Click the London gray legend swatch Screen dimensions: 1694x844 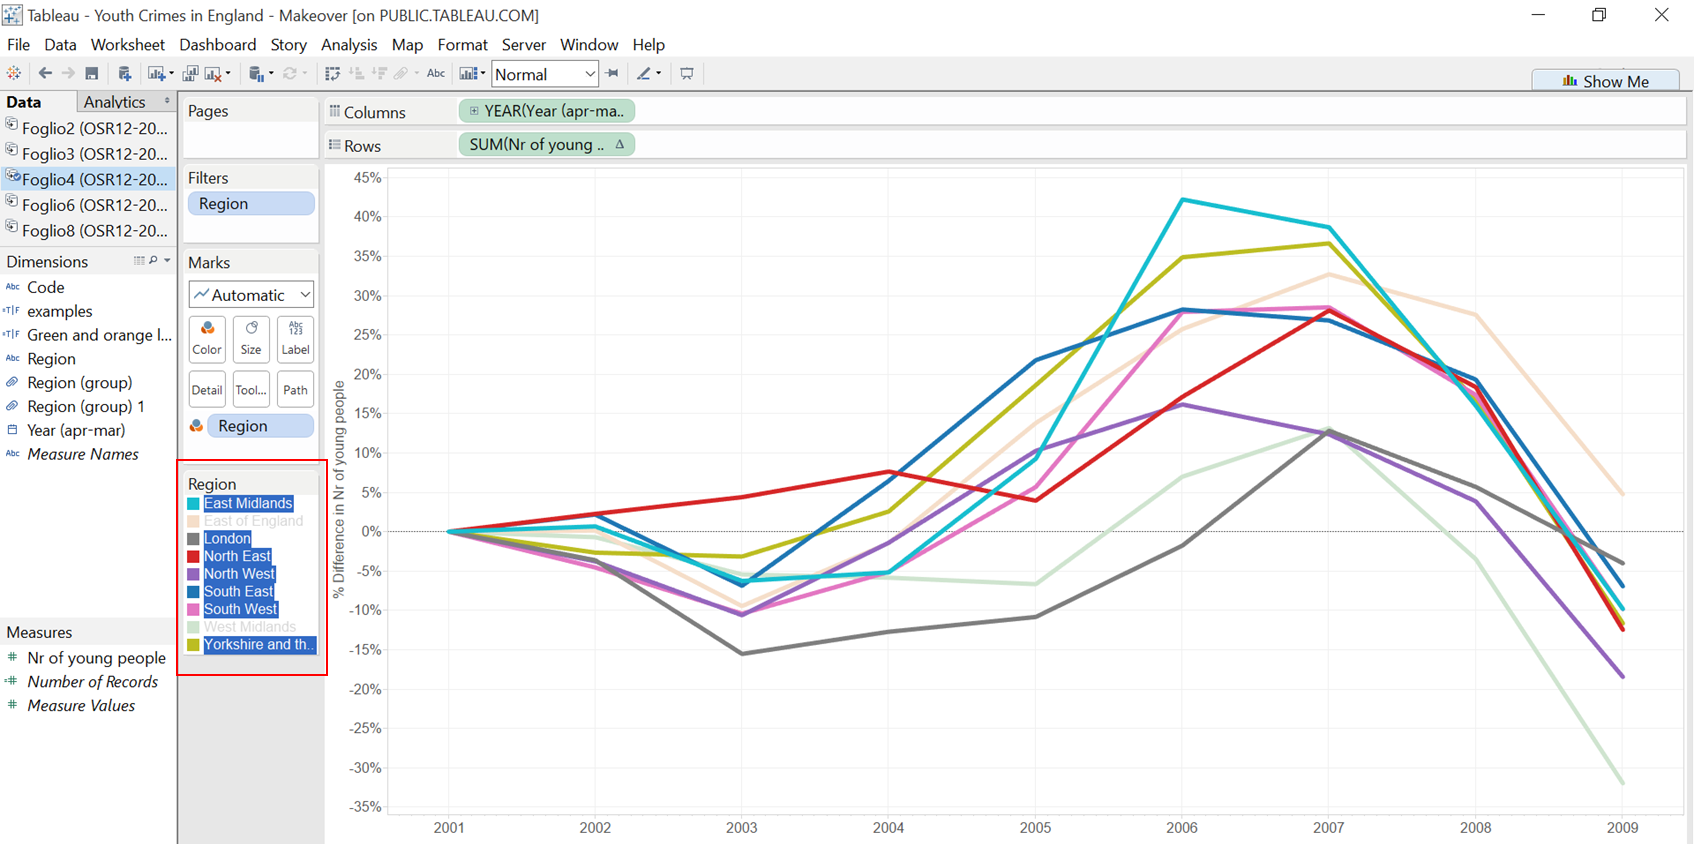click(194, 539)
